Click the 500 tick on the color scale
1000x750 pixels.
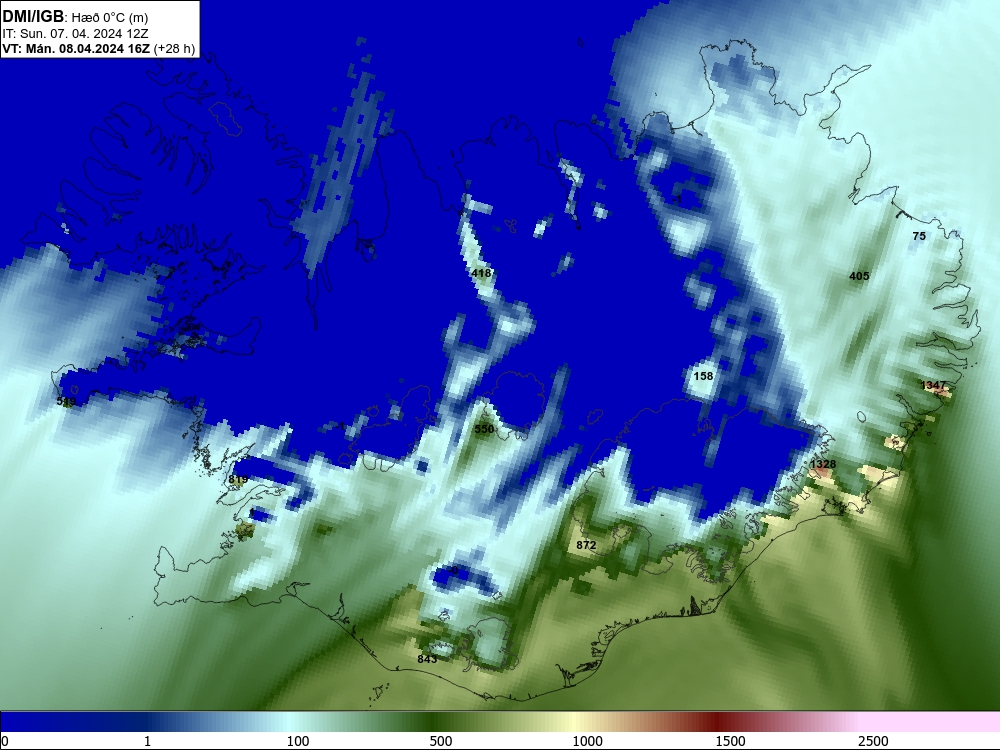tap(441, 741)
